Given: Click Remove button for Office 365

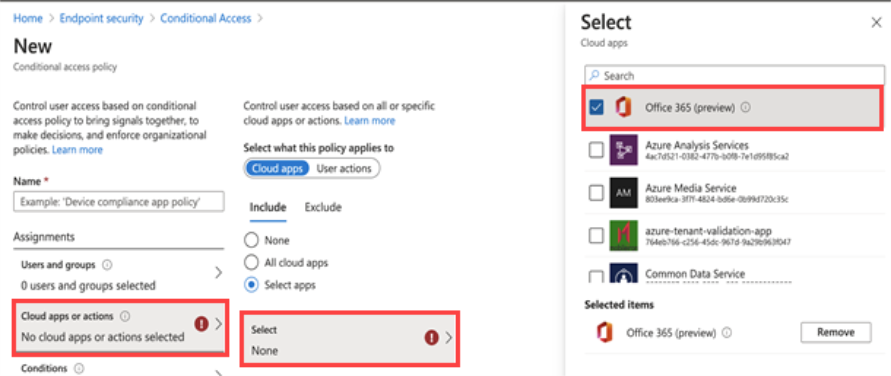Looking at the screenshot, I should point(835,333).
